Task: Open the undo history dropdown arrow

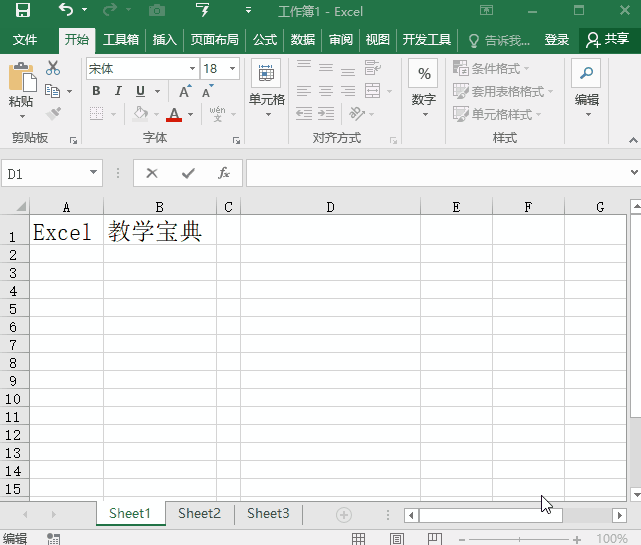Action: 85,9
